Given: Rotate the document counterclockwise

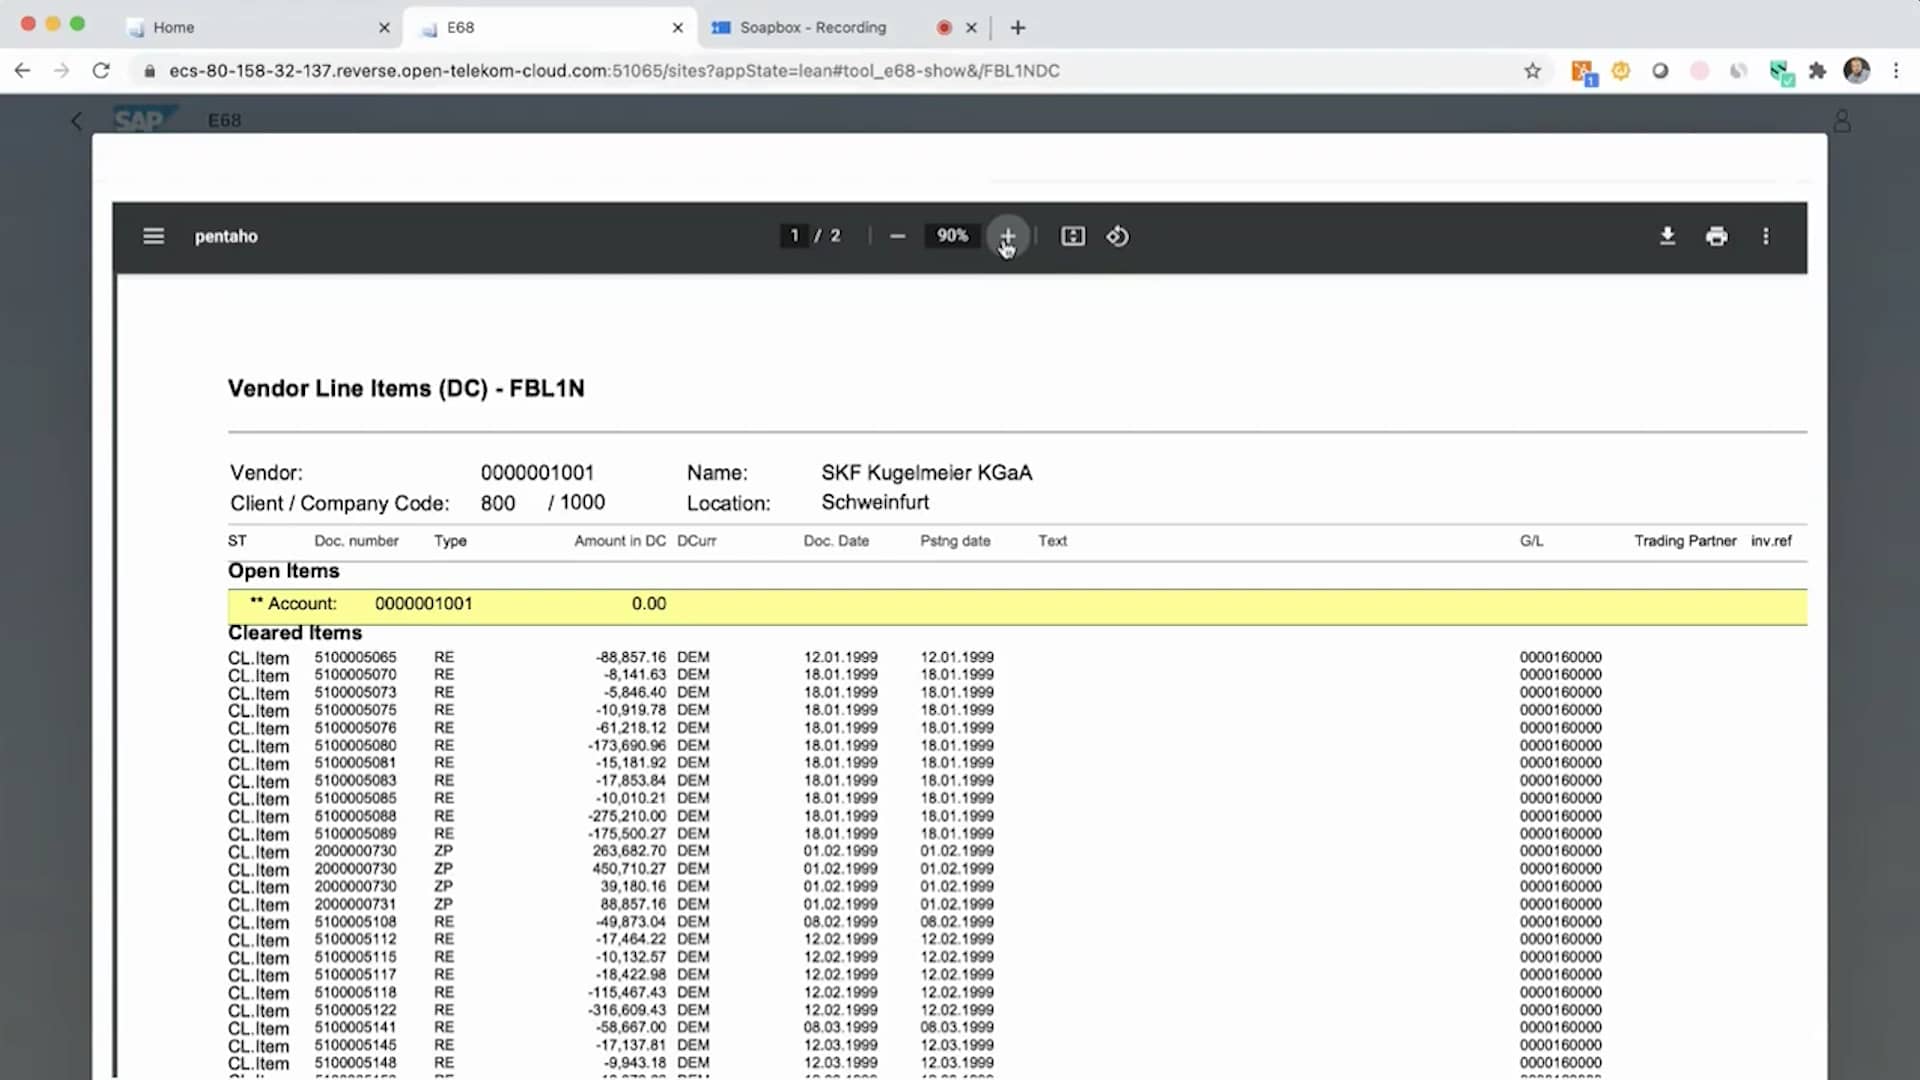Looking at the screenshot, I should pos(1117,236).
